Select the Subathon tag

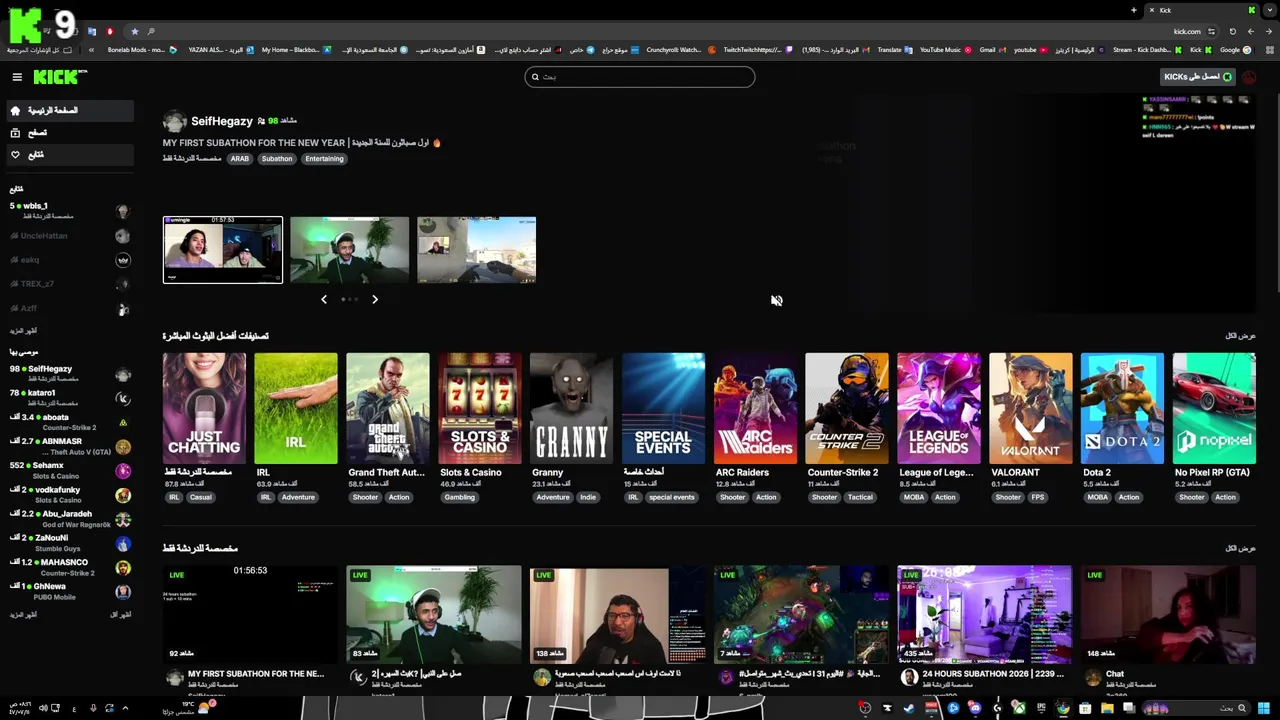coord(277,159)
